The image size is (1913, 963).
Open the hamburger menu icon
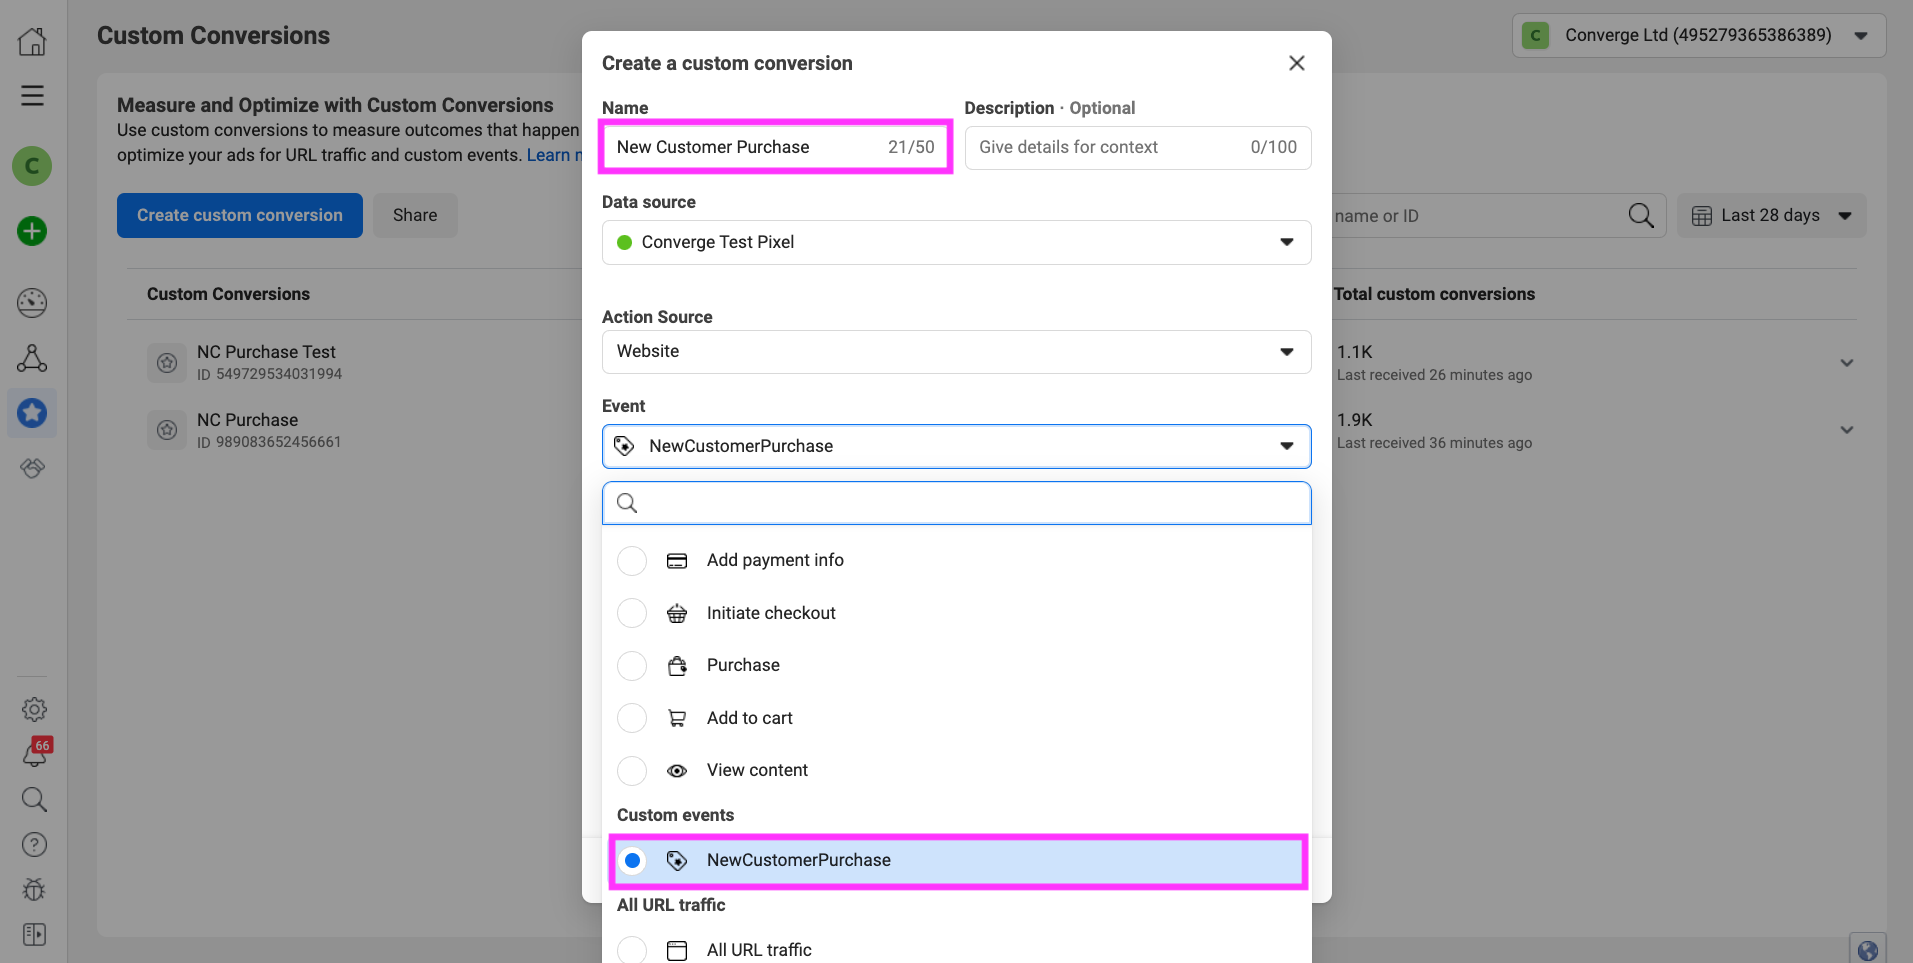tap(32, 96)
